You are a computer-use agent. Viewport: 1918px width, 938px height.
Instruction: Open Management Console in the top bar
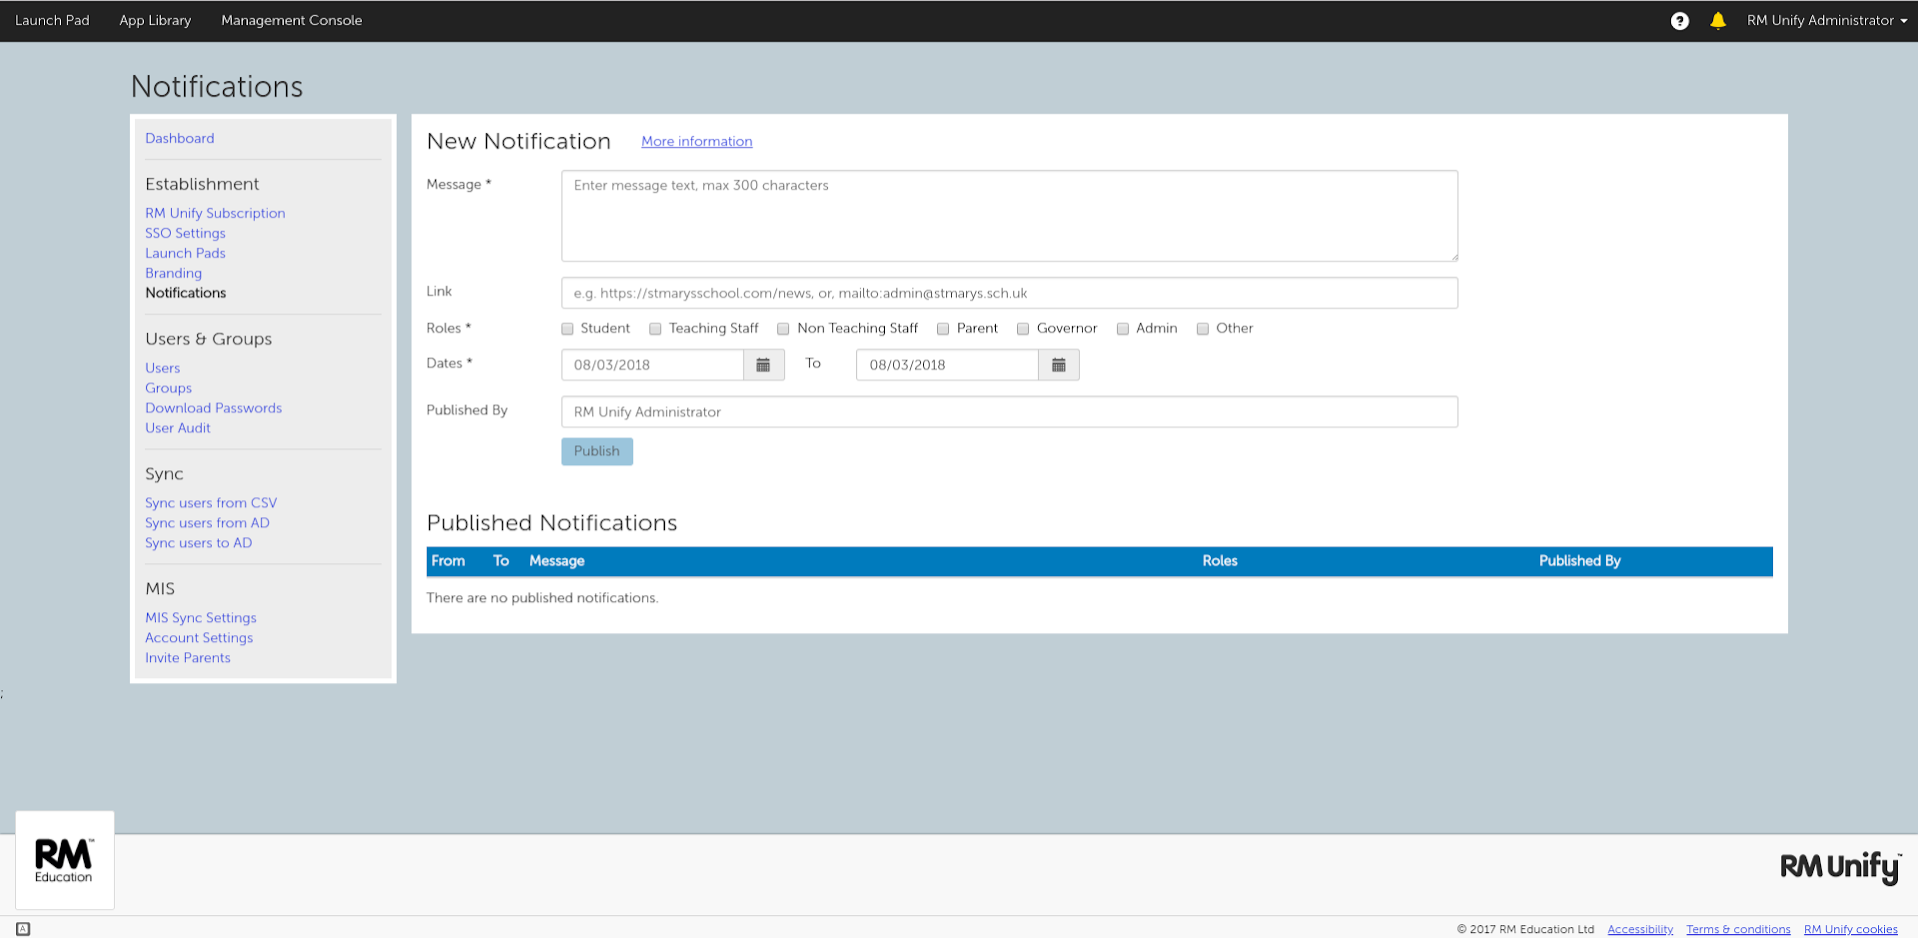pyautogui.click(x=291, y=21)
